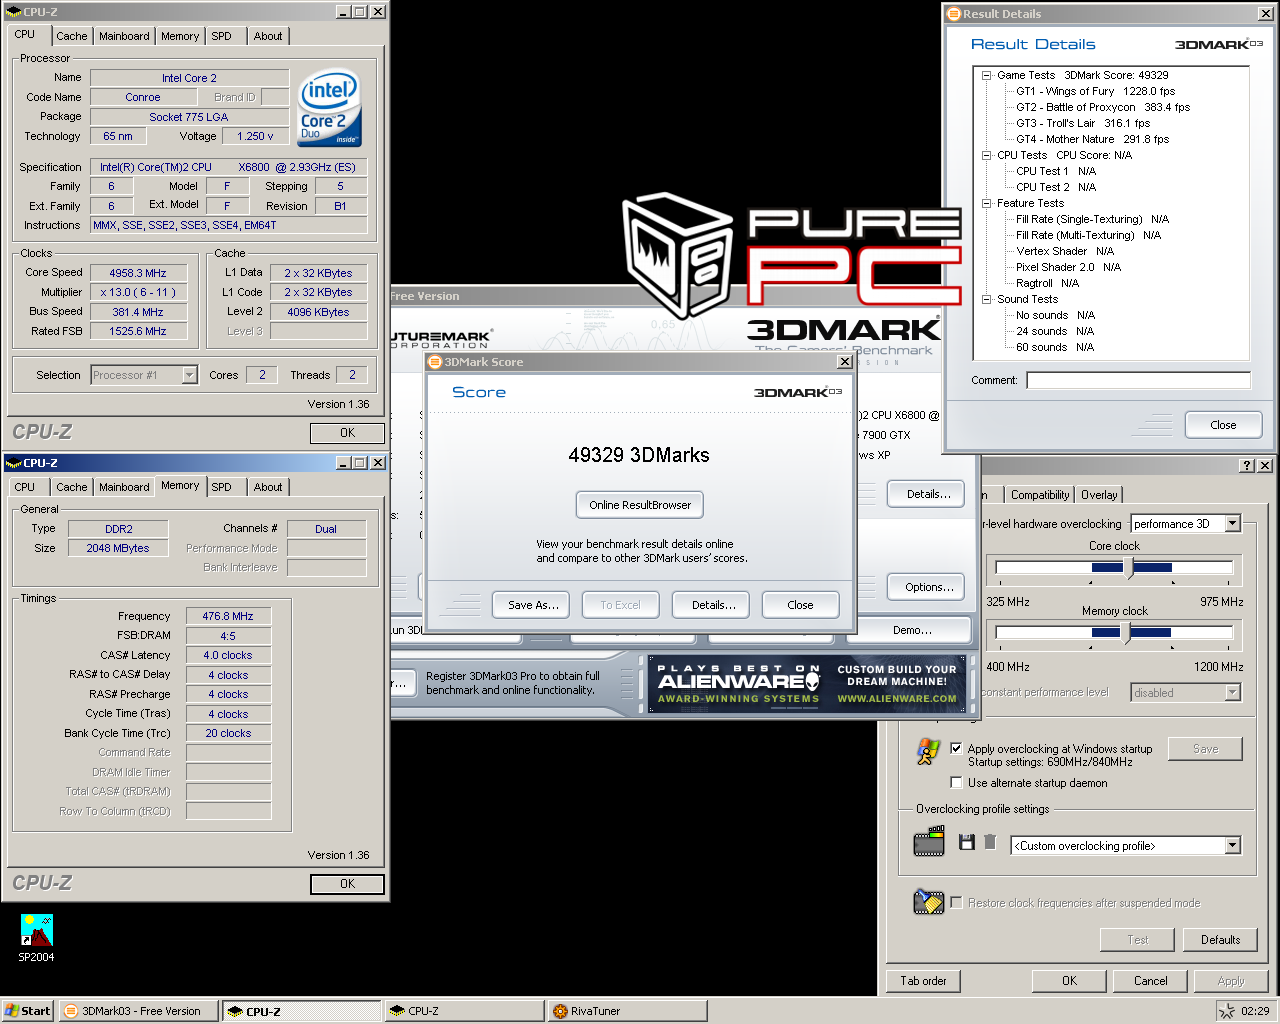
Task: Open the Start menu
Action: pyautogui.click(x=27, y=1011)
